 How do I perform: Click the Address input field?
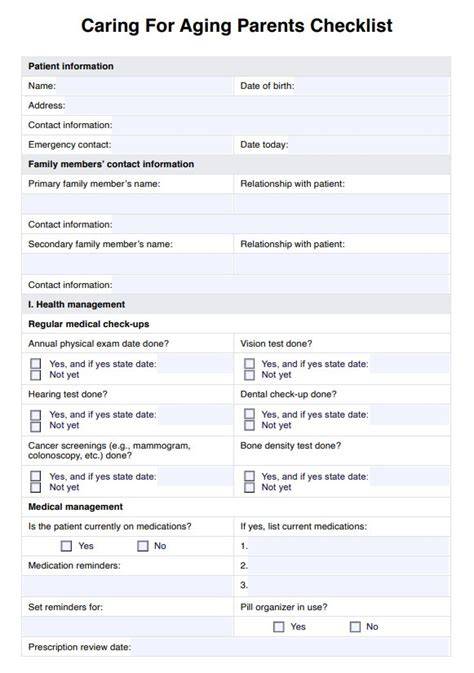pyautogui.click(x=258, y=106)
